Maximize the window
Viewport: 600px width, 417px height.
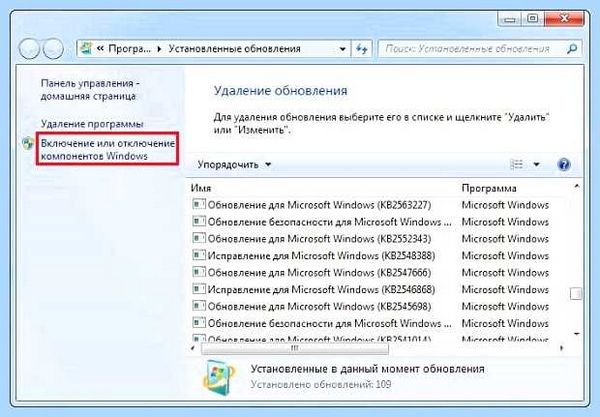(x=532, y=18)
